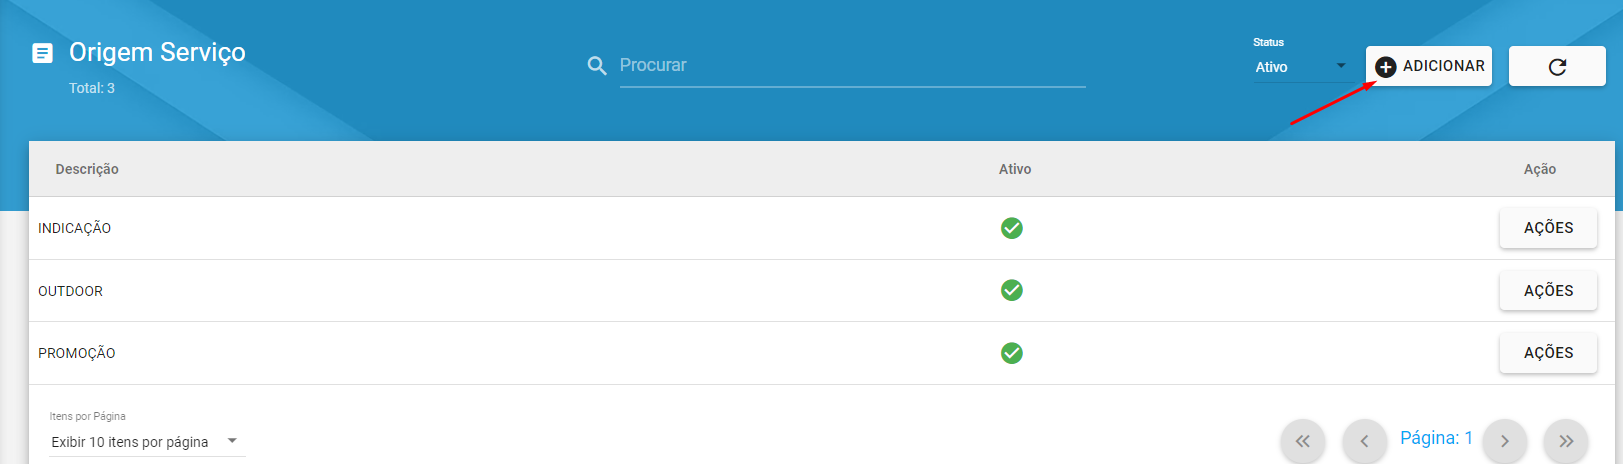Image resolution: width=1623 pixels, height=464 pixels.
Task: Click the Total: 3 text
Action: point(92,88)
